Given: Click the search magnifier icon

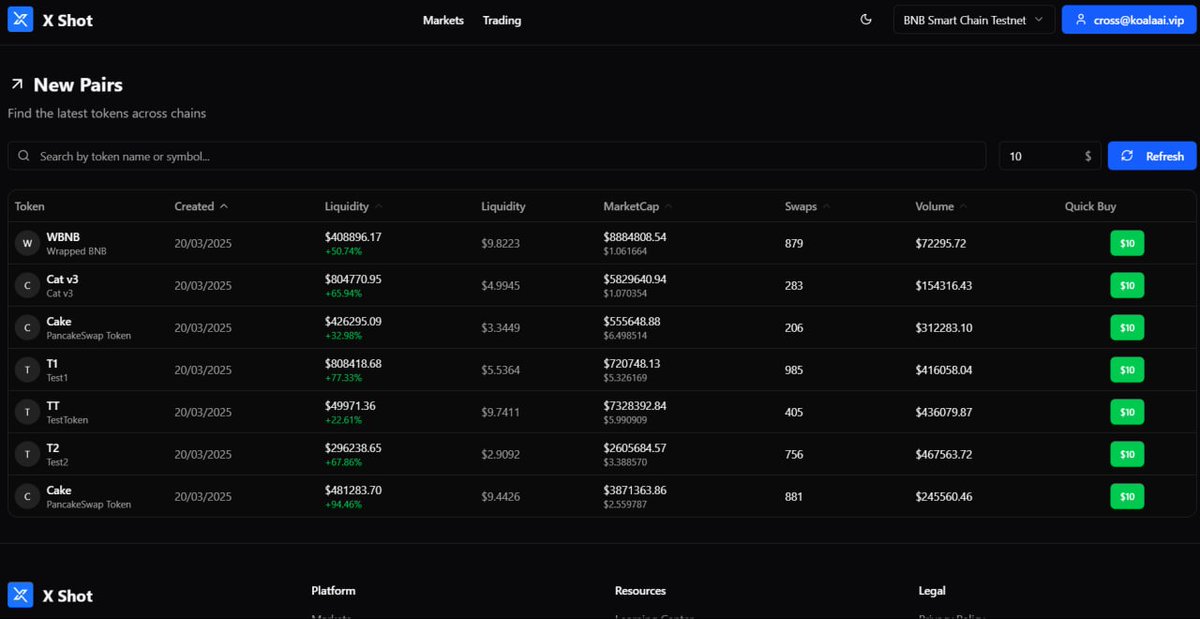Looking at the screenshot, I should click(24, 156).
